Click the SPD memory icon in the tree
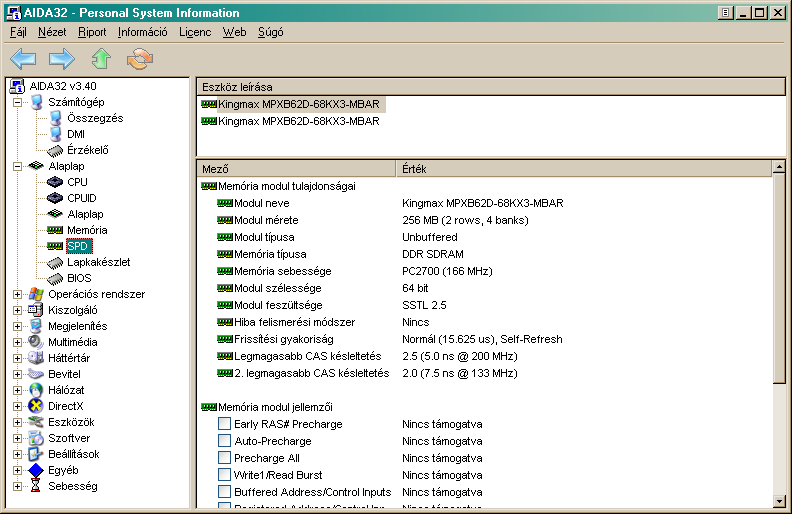Viewport: 792px width, 514px height. coord(55,246)
